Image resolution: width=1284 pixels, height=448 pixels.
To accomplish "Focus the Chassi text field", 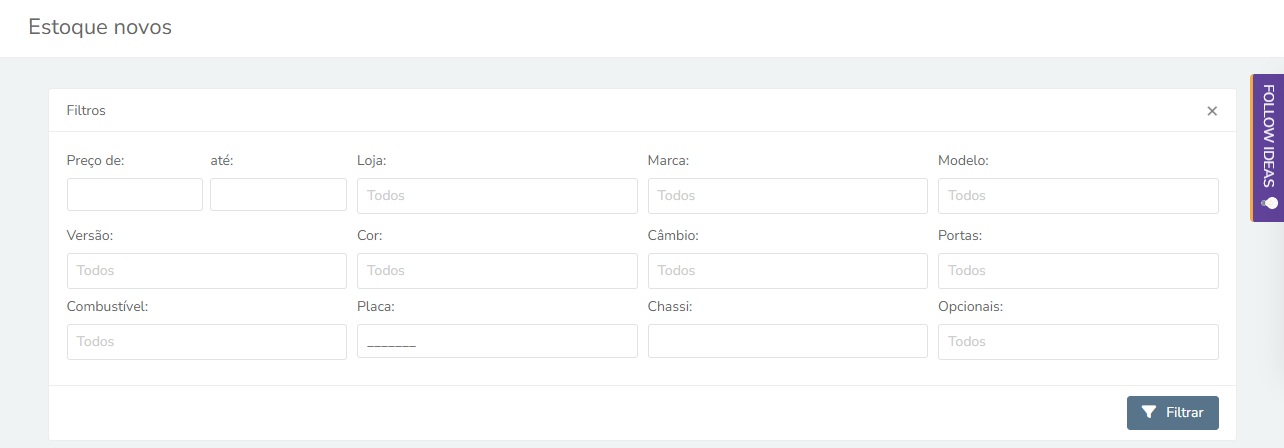I will click(x=788, y=341).
